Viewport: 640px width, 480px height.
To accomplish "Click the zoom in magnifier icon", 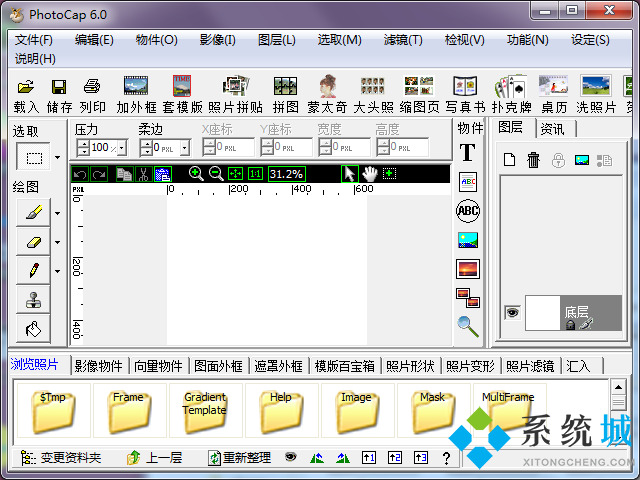I will 196,174.
